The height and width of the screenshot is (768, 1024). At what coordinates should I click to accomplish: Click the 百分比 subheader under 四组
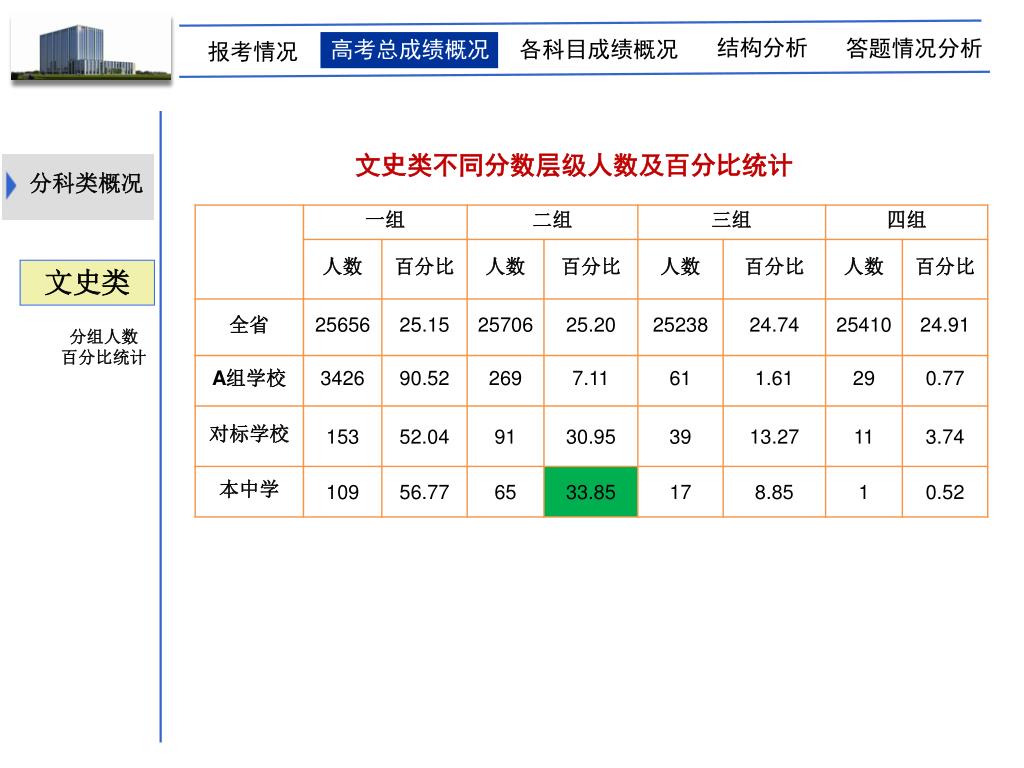tap(944, 268)
